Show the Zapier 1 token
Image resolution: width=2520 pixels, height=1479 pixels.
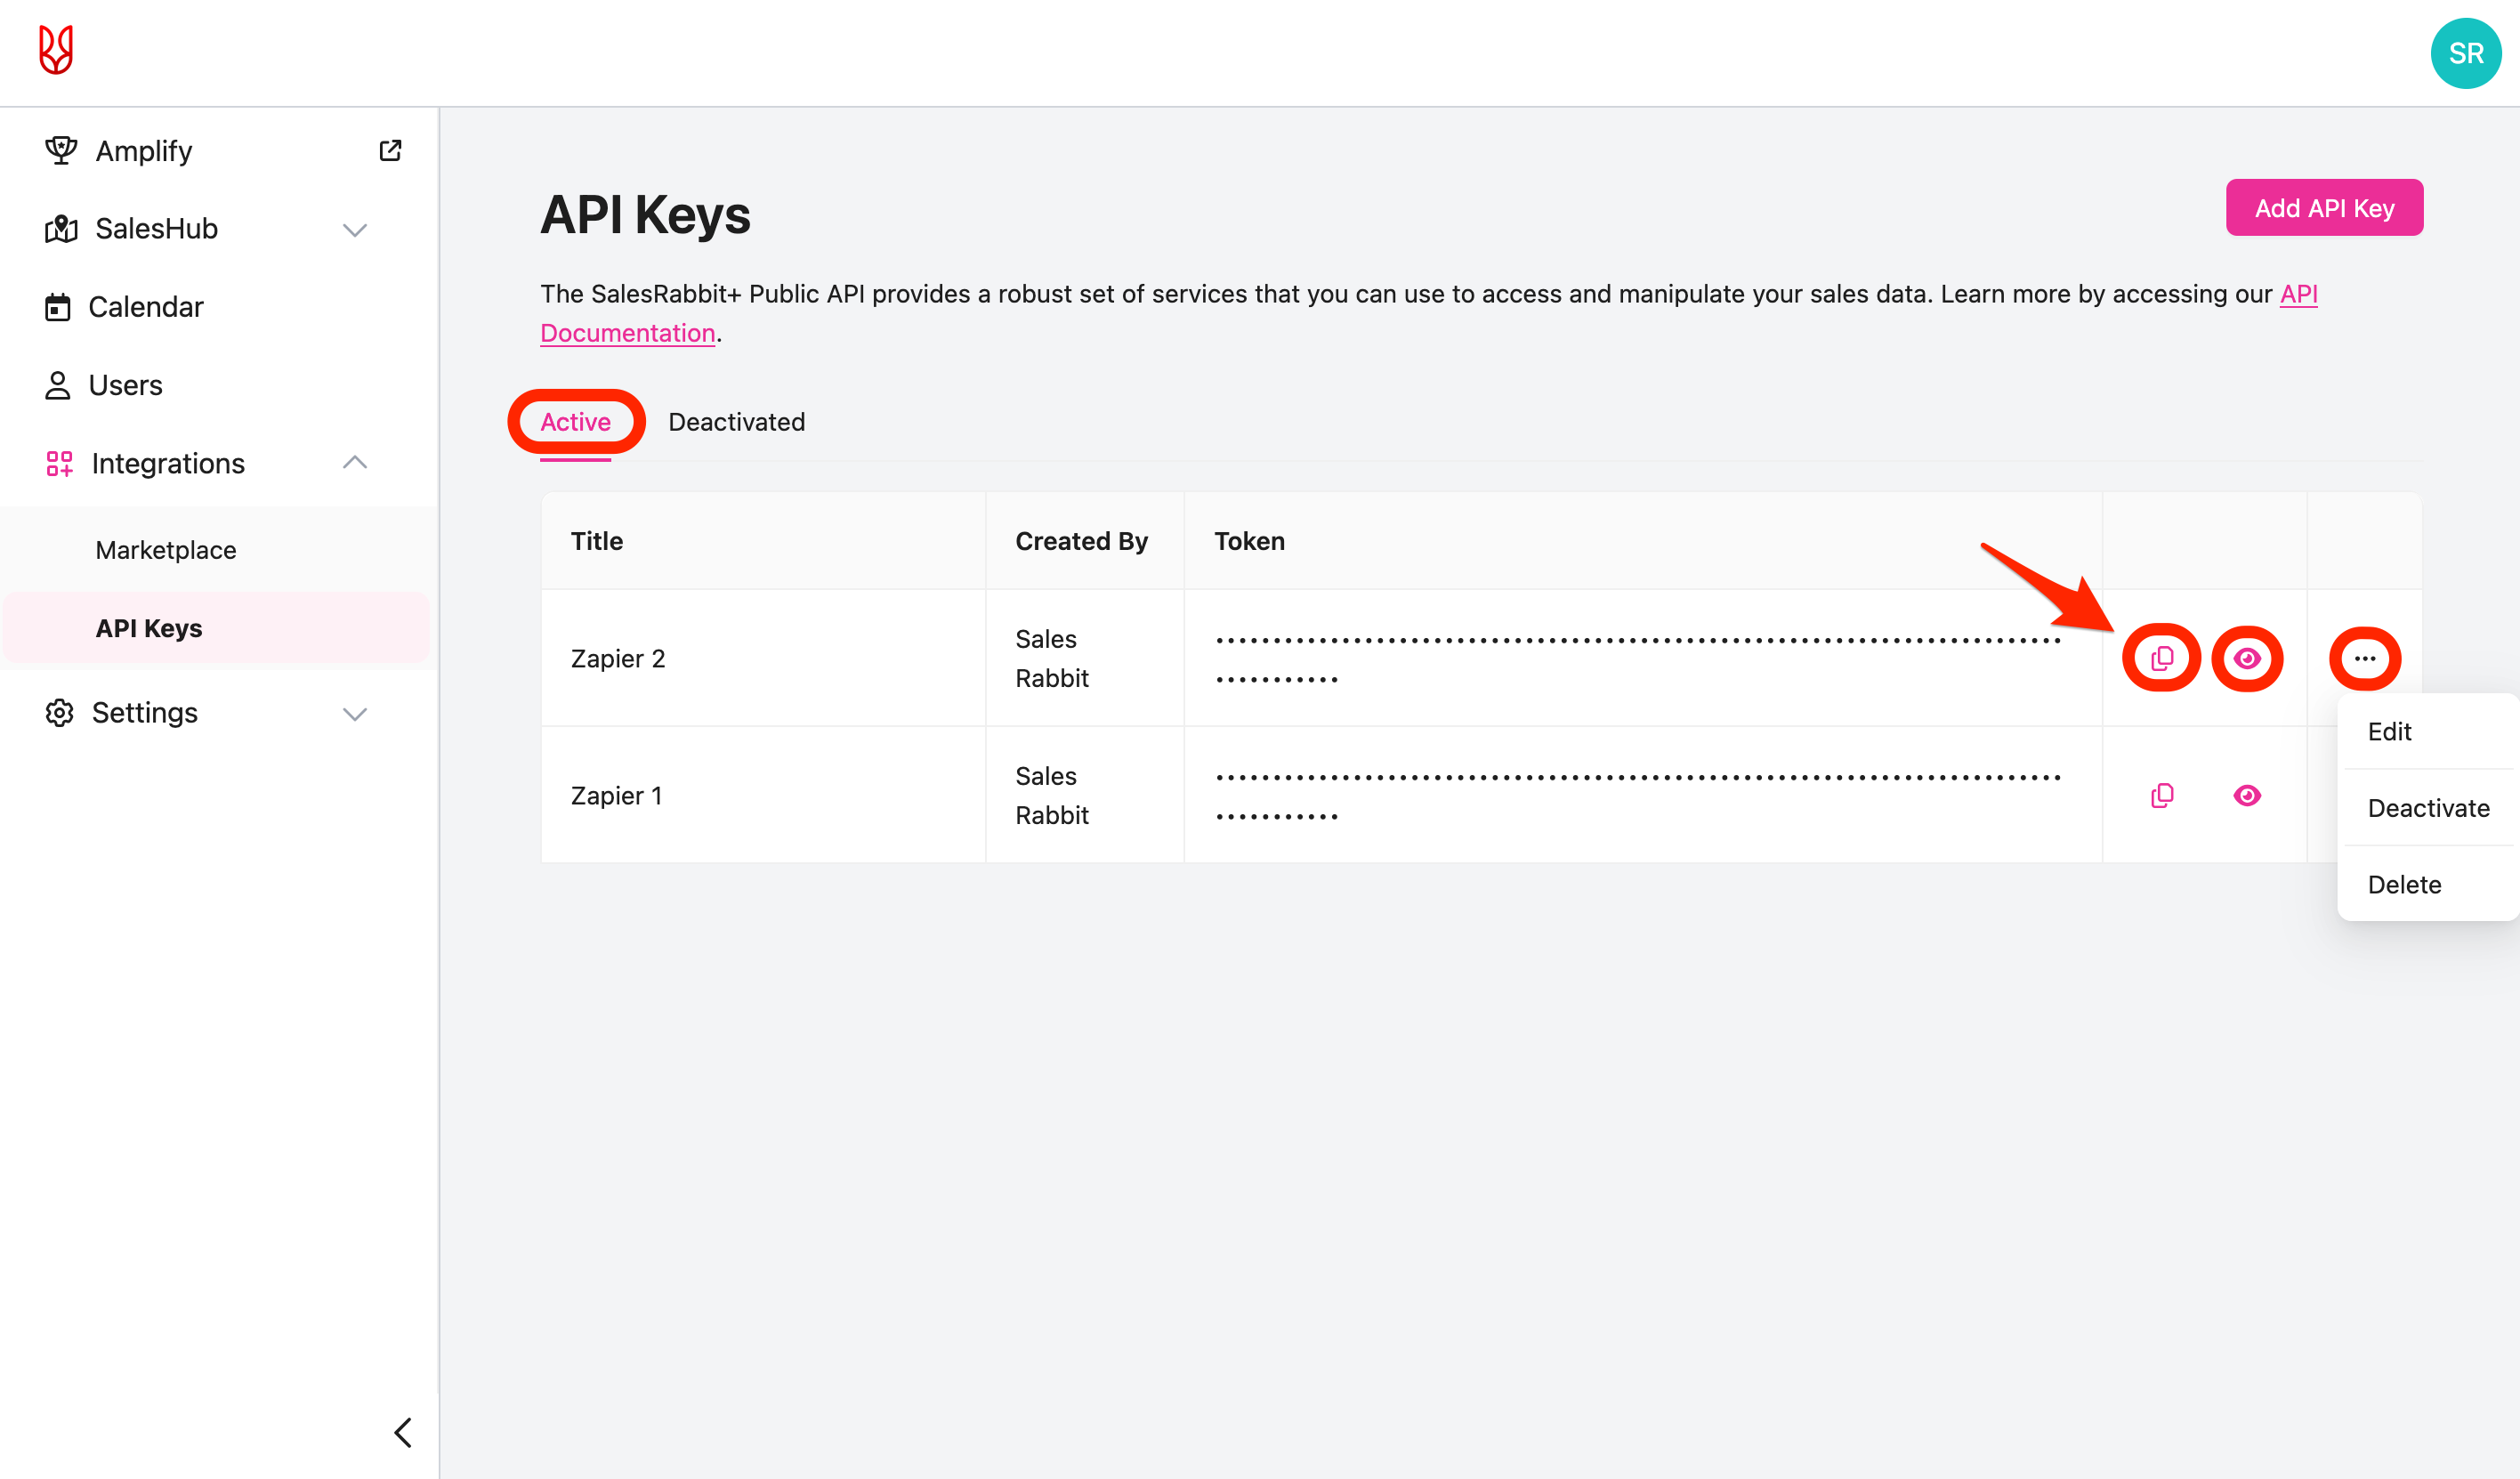click(x=2247, y=794)
